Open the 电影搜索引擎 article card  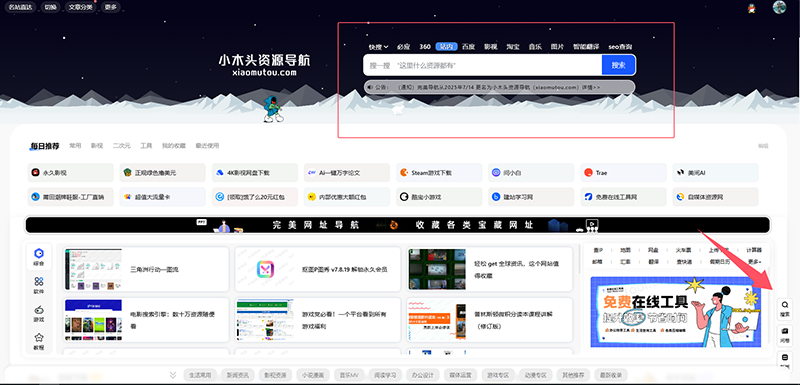coord(146,320)
